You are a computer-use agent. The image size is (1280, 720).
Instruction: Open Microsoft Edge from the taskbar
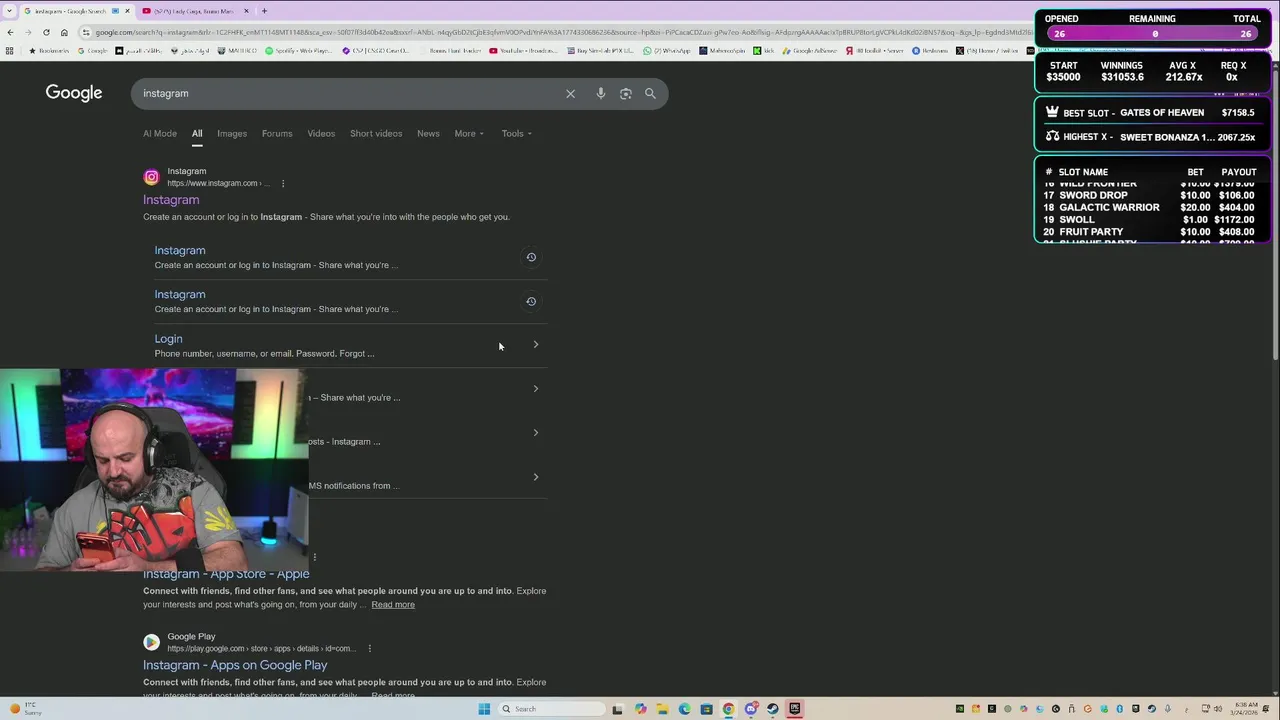point(684,709)
